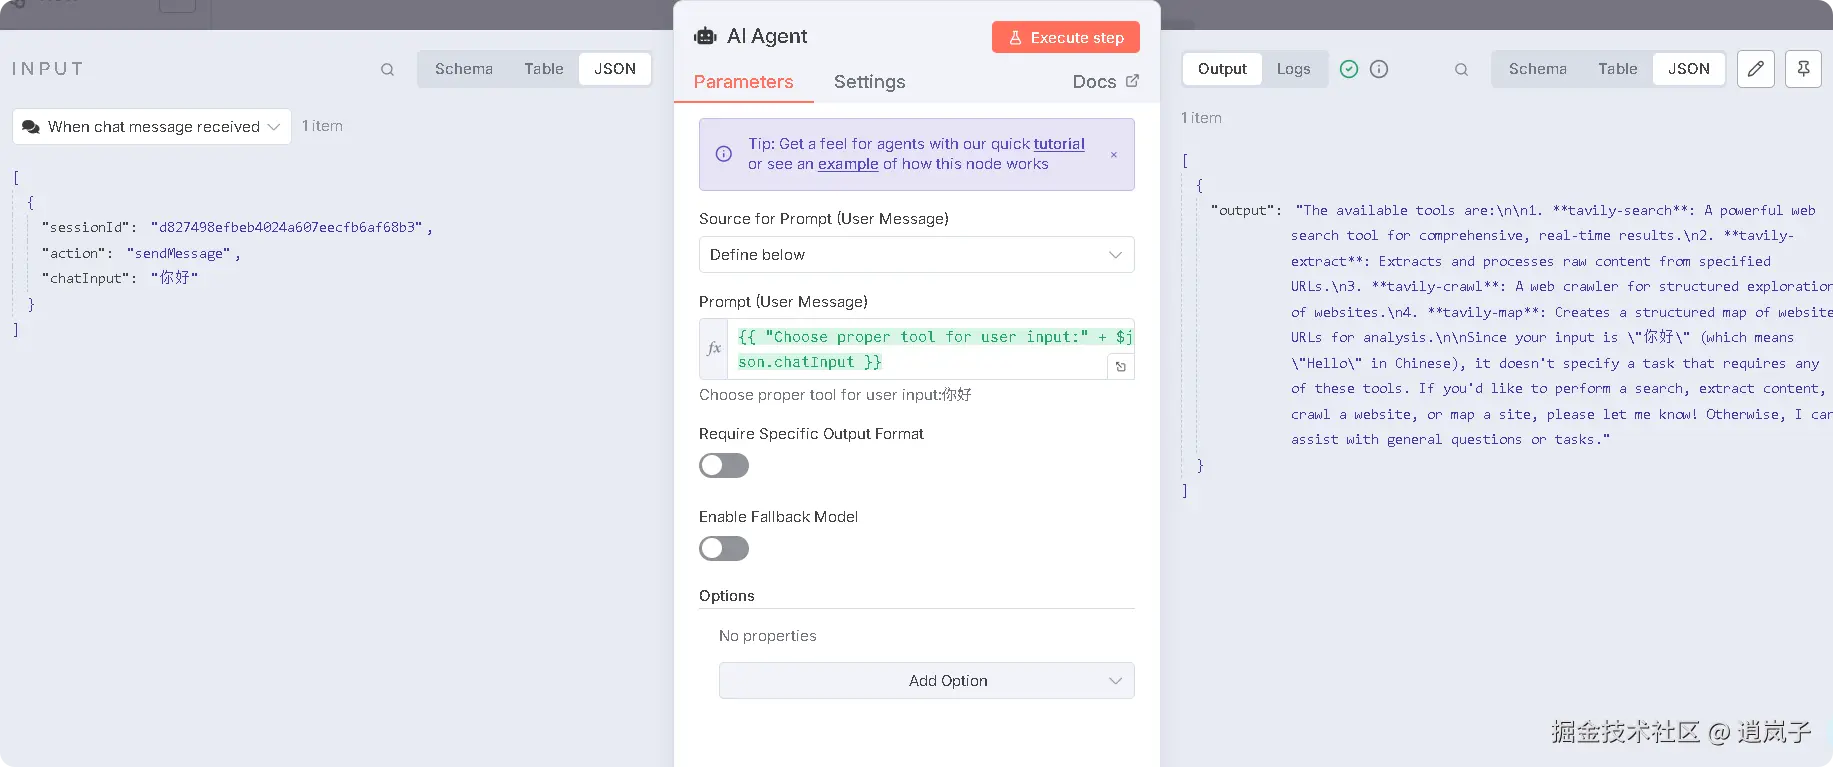The width and height of the screenshot is (1833, 767).
Task: Click the fx expression icon beside the prompt
Action: [x=714, y=349]
